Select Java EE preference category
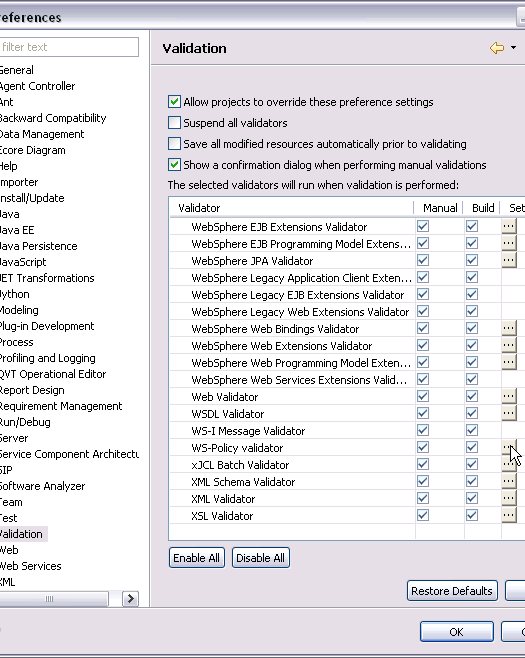The height and width of the screenshot is (658, 525). tap(17, 230)
